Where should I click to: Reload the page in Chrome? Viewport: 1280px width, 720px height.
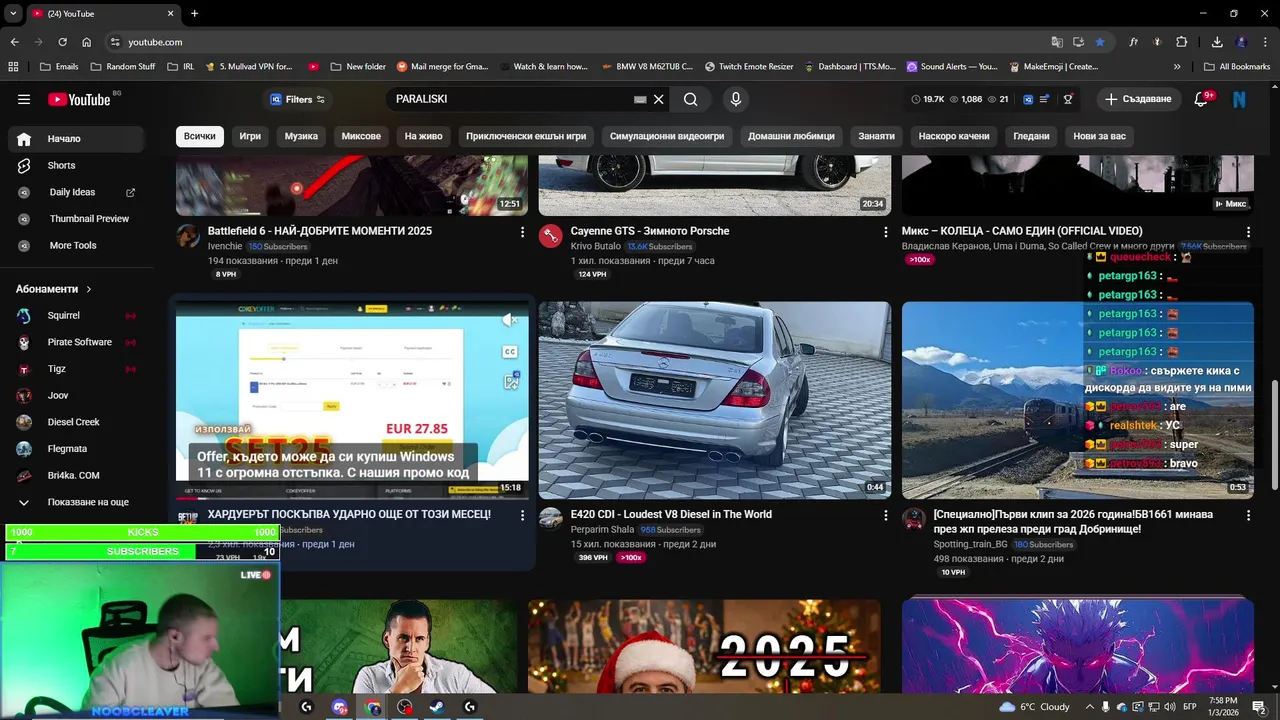click(62, 42)
